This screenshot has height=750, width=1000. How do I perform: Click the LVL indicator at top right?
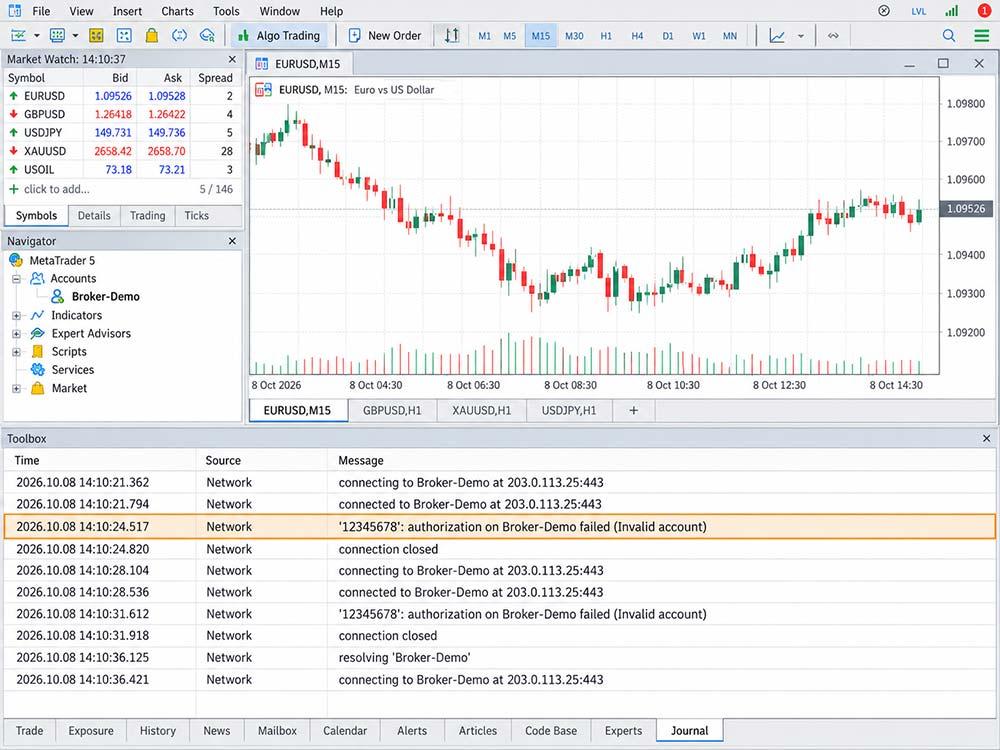[x=918, y=11]
